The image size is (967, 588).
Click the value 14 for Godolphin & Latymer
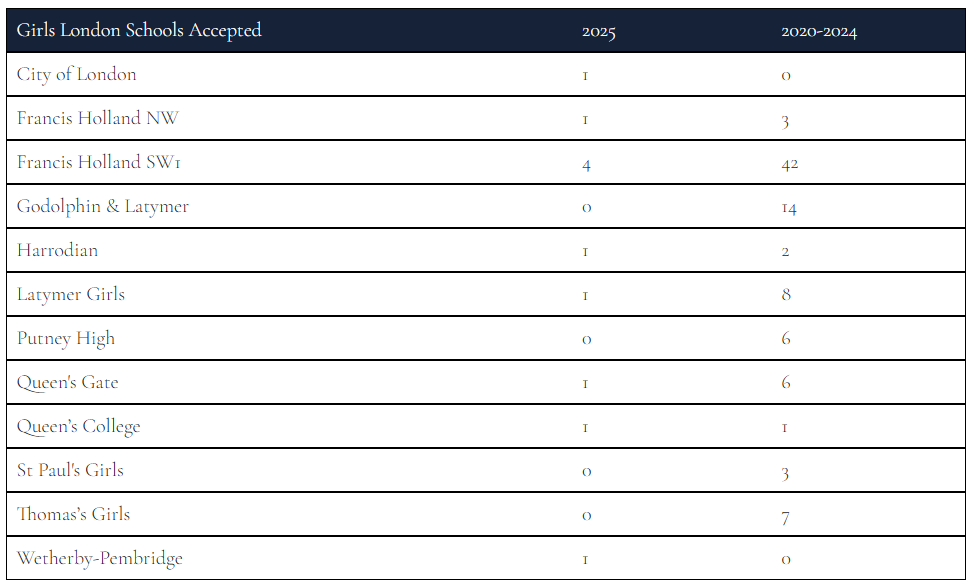(x=789, y=209)
